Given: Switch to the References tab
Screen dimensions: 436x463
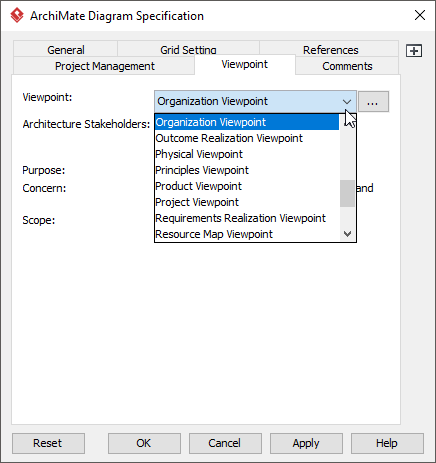Looking at the screenshot, I should point(330,49).
